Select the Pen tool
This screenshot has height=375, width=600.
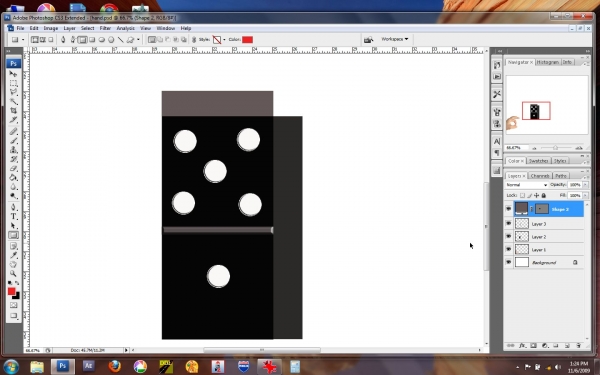click(x=13, y=207)
